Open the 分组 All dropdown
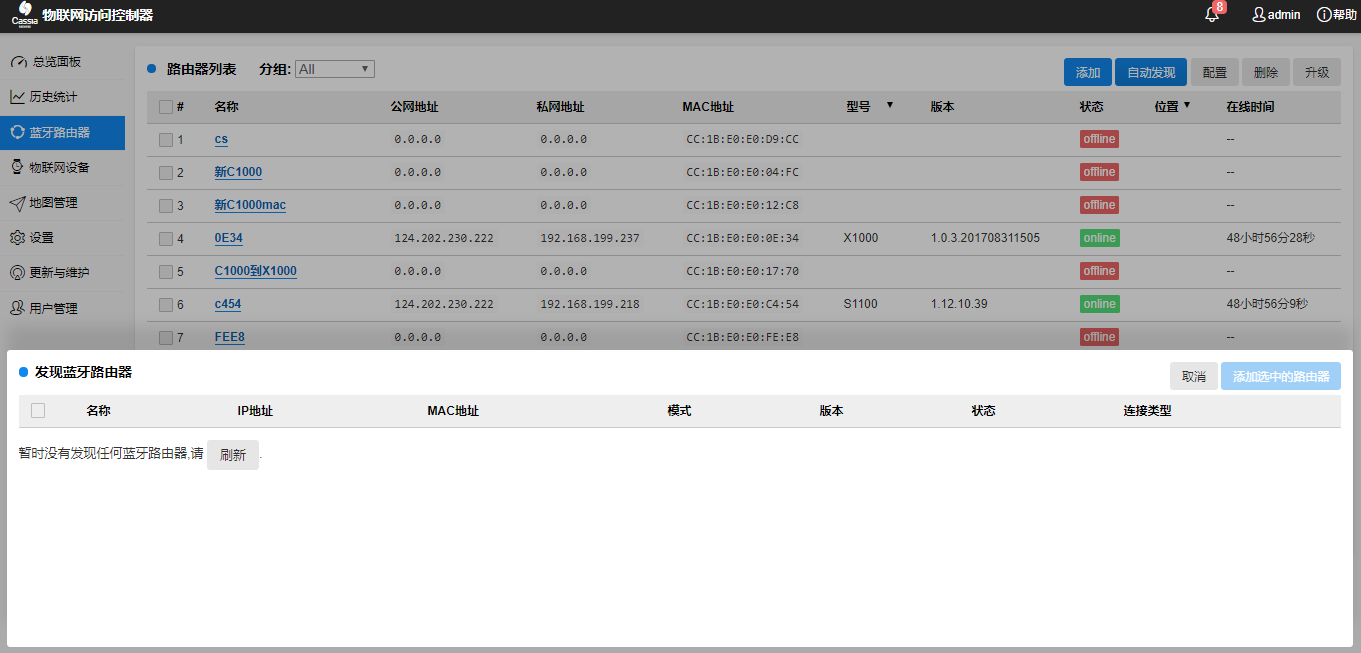Image resolution: width=1361 pixels, height=653 pixels. [334, 69]
